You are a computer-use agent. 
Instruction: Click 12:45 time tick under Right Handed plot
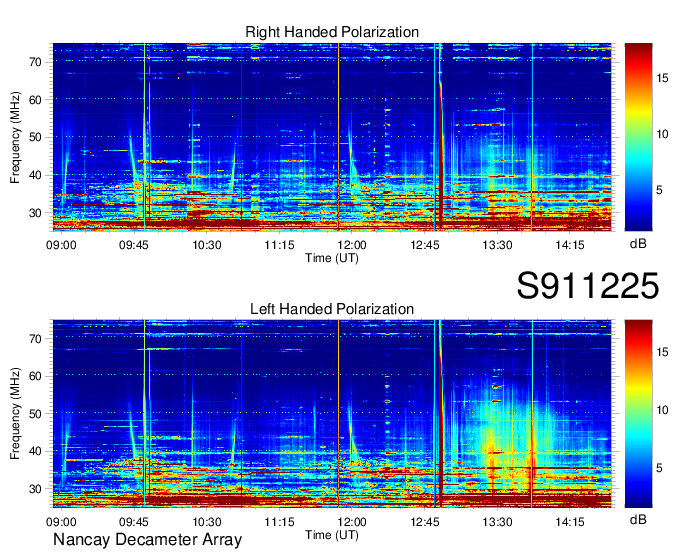(x=425, y=245)
